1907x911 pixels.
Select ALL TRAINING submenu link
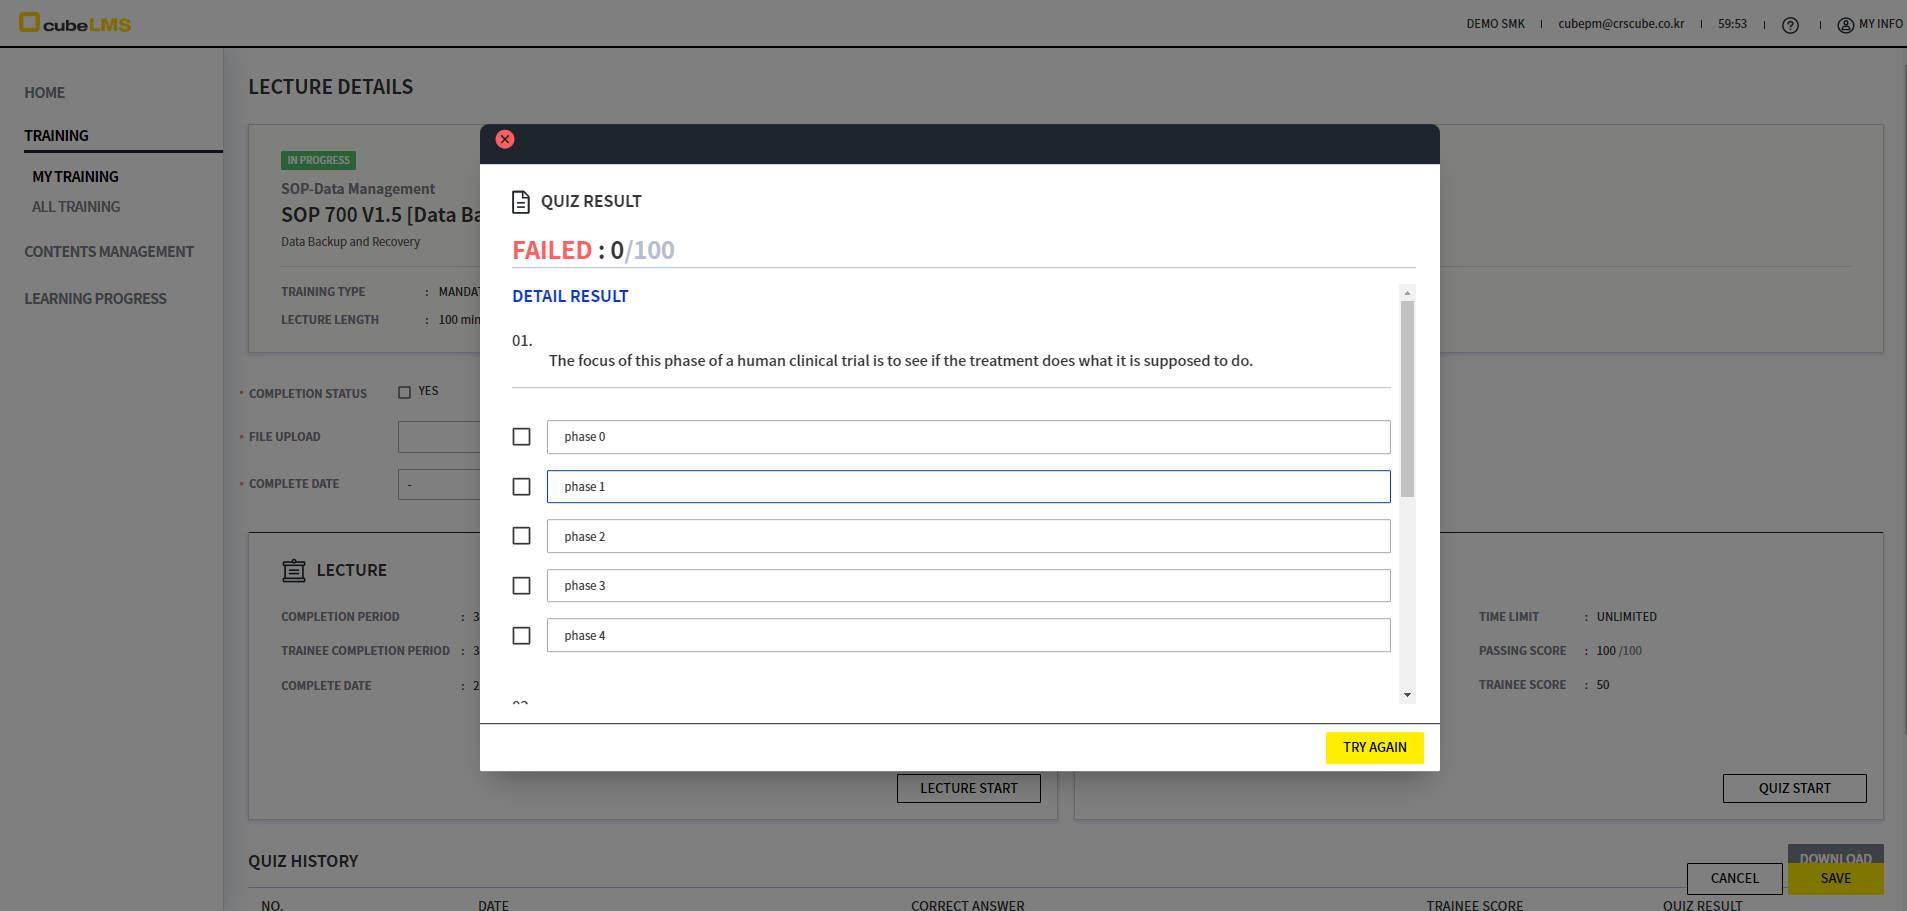pos(76,207)
